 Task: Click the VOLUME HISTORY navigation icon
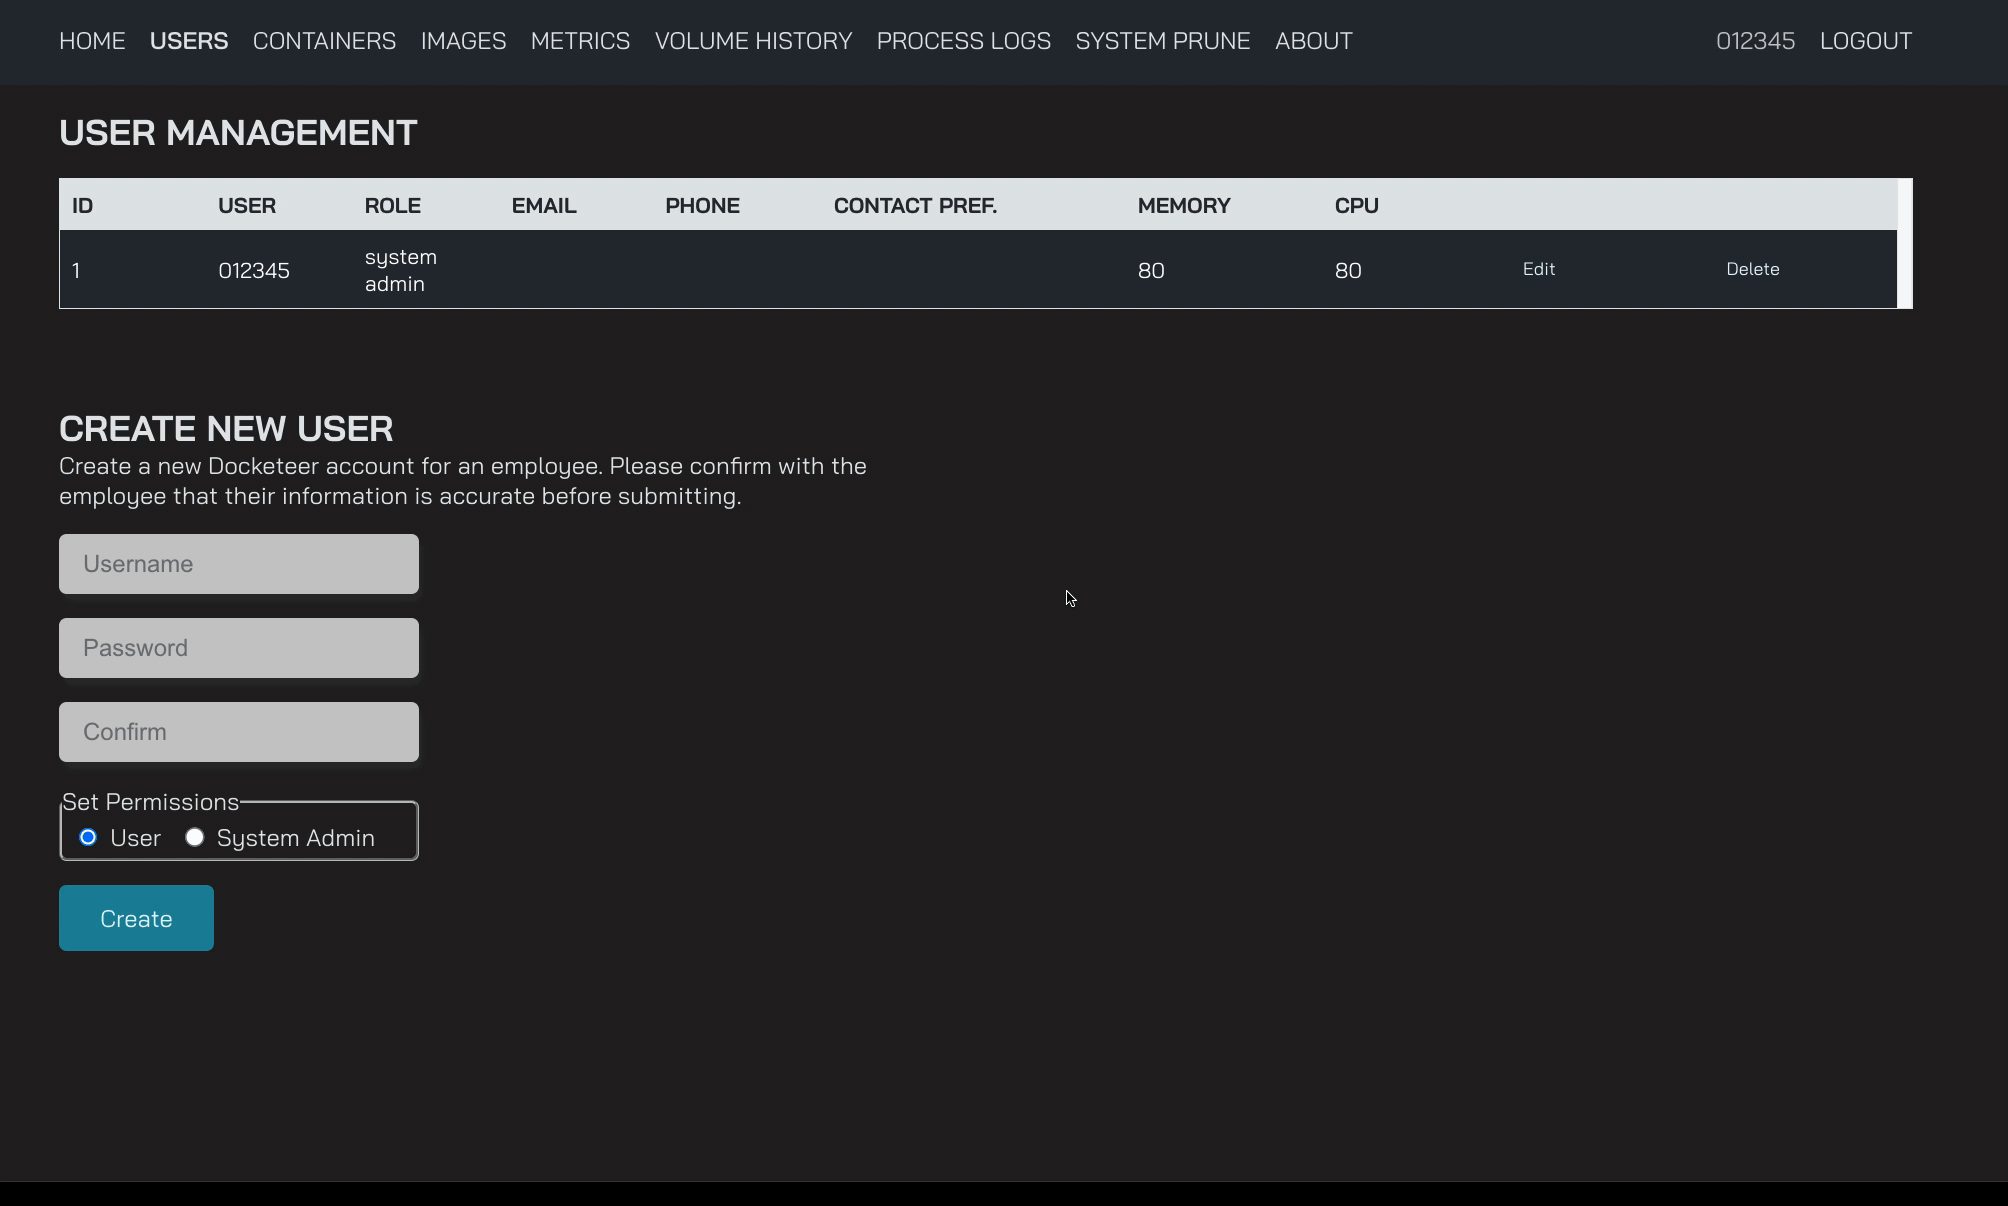[753, 40]
